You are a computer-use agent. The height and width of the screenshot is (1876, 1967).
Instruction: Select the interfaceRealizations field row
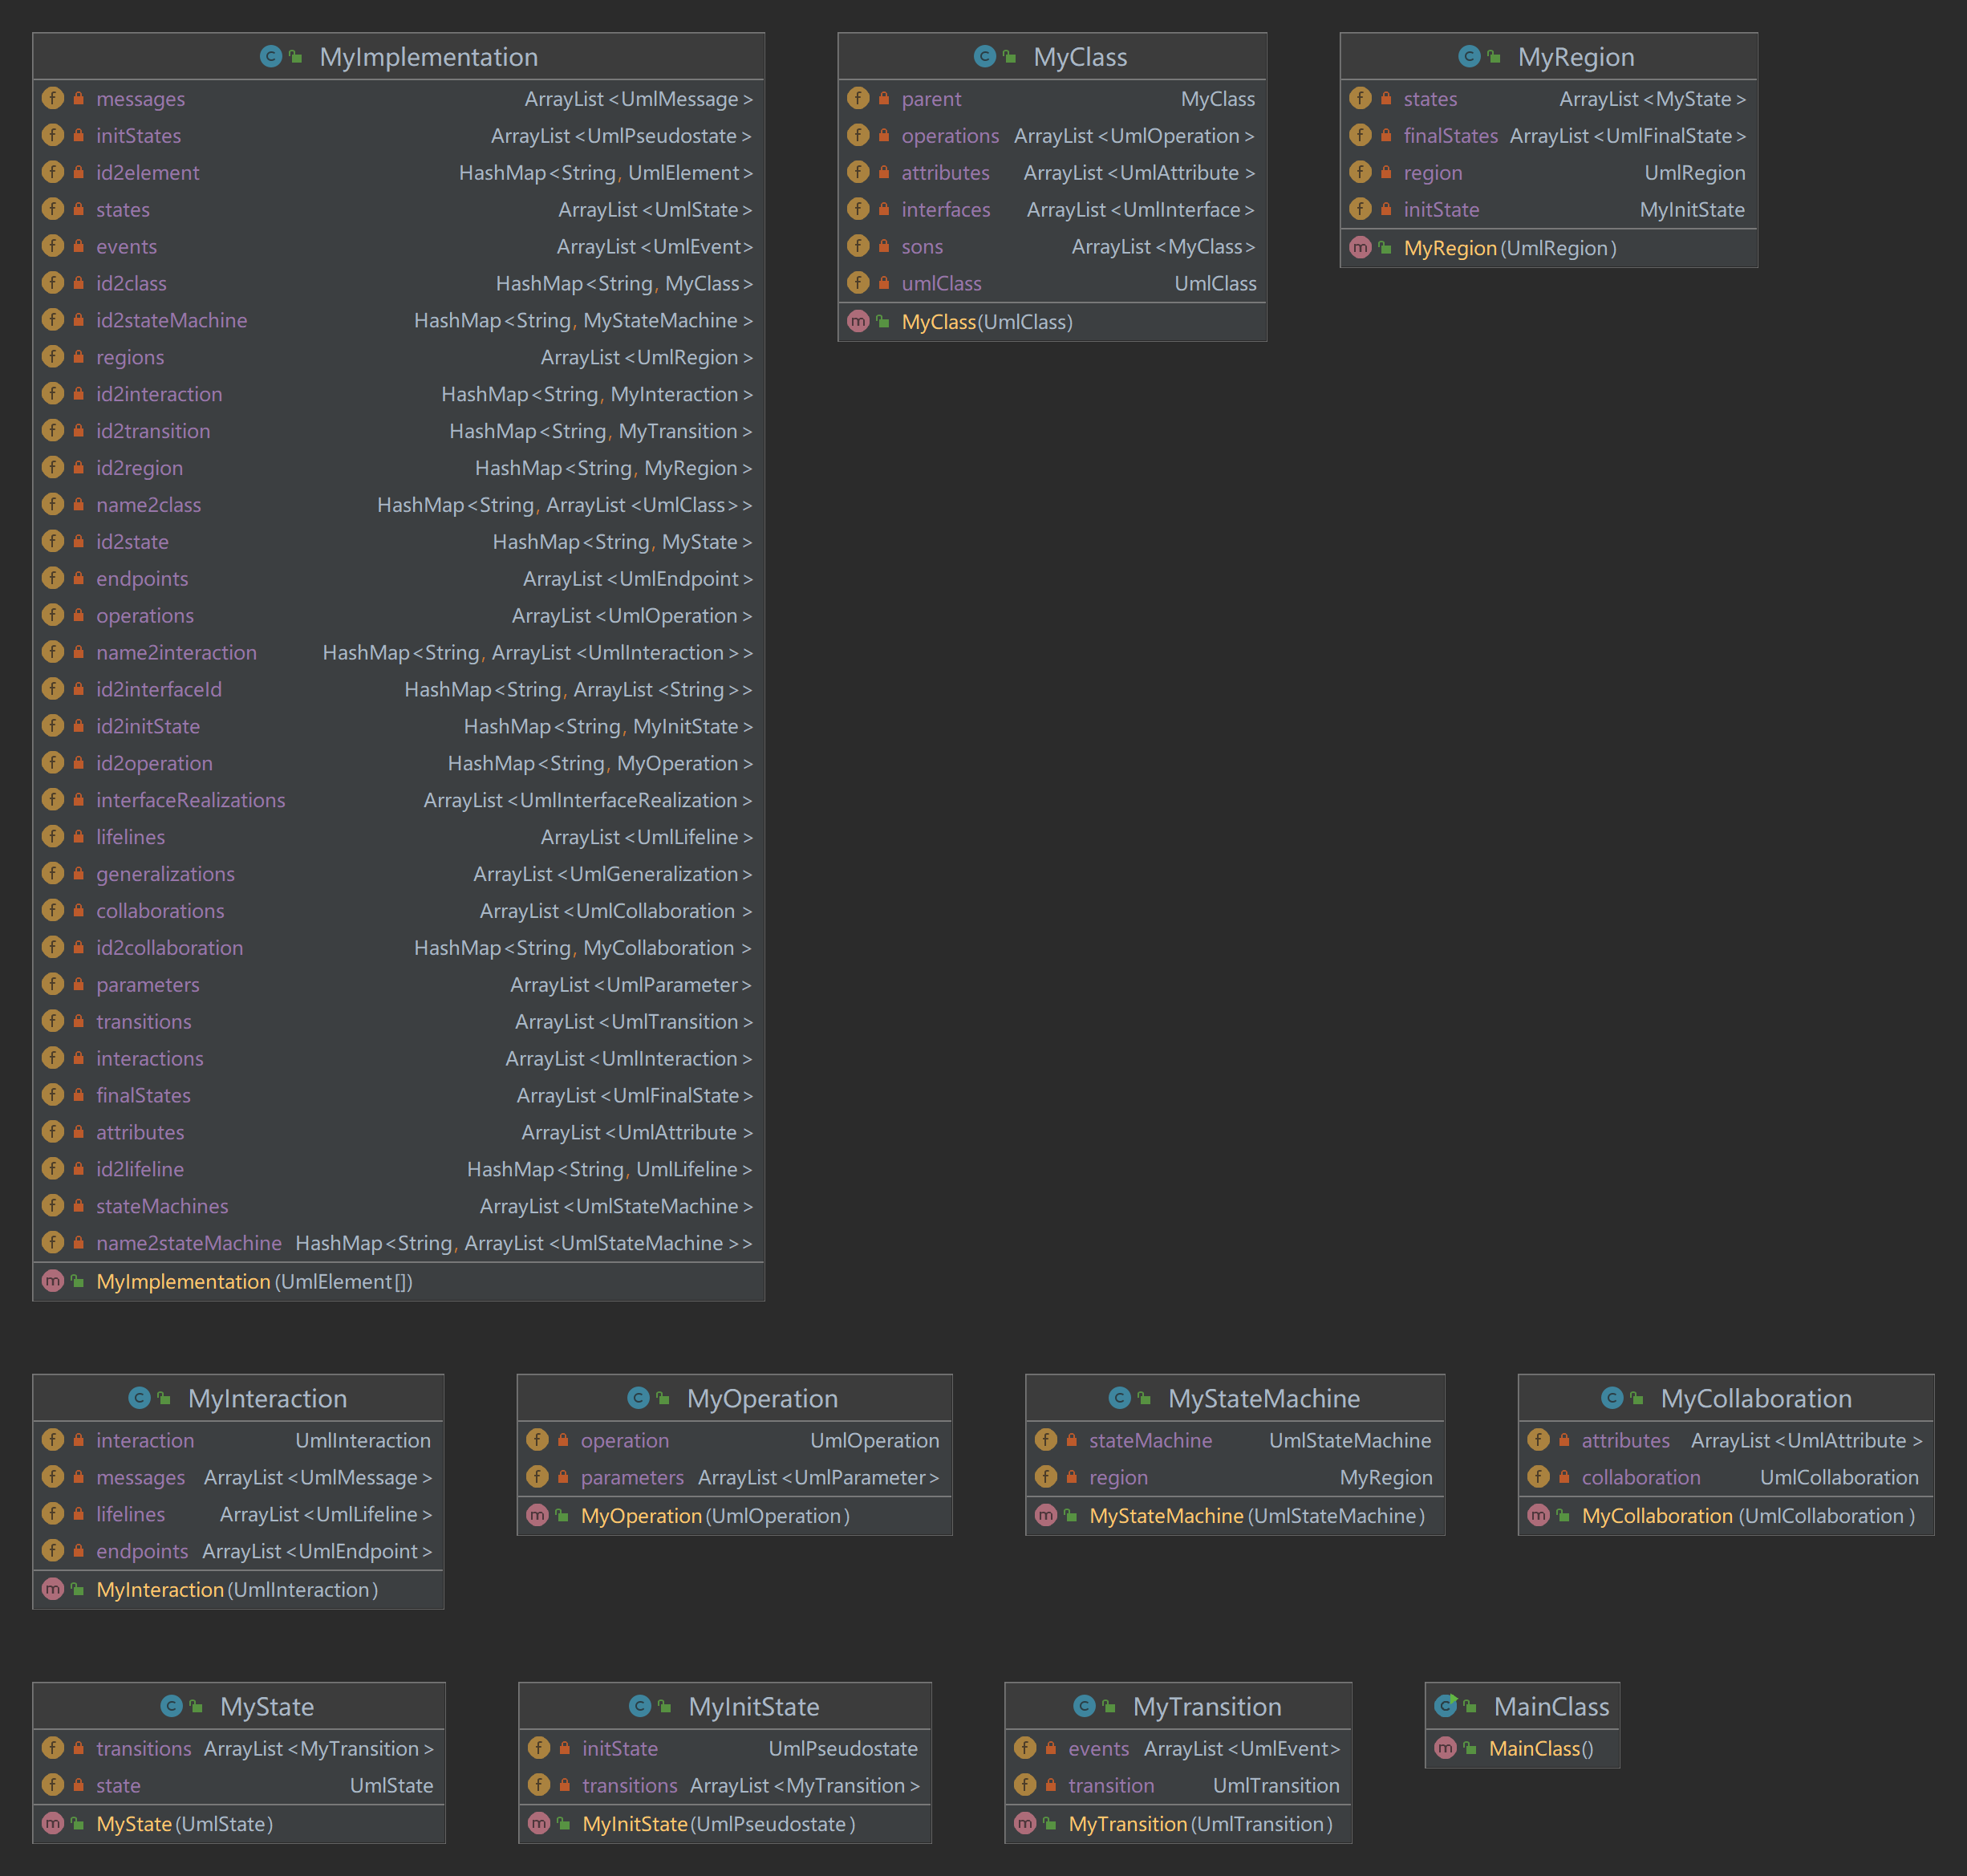pyautogui.click(x=190, y=800)
